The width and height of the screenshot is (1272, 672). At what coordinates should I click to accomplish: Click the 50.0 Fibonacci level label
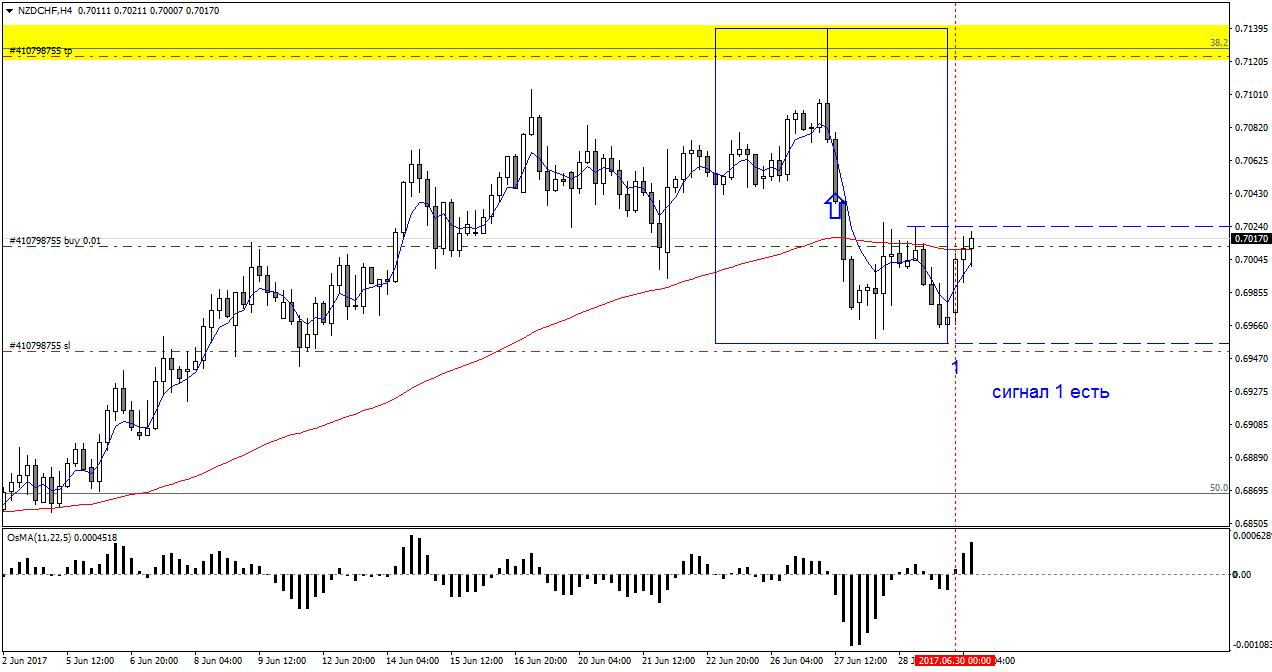click(x=1218, y=488)
